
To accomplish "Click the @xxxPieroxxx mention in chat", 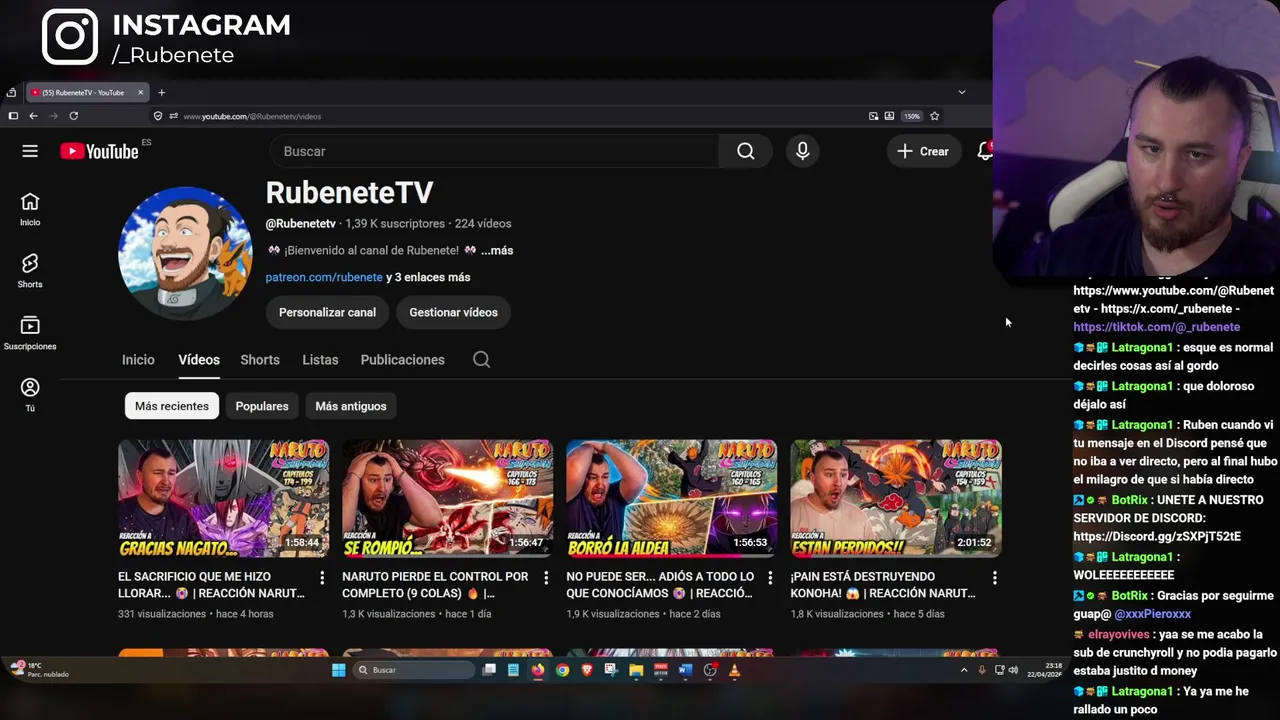I will point(1152,614).
